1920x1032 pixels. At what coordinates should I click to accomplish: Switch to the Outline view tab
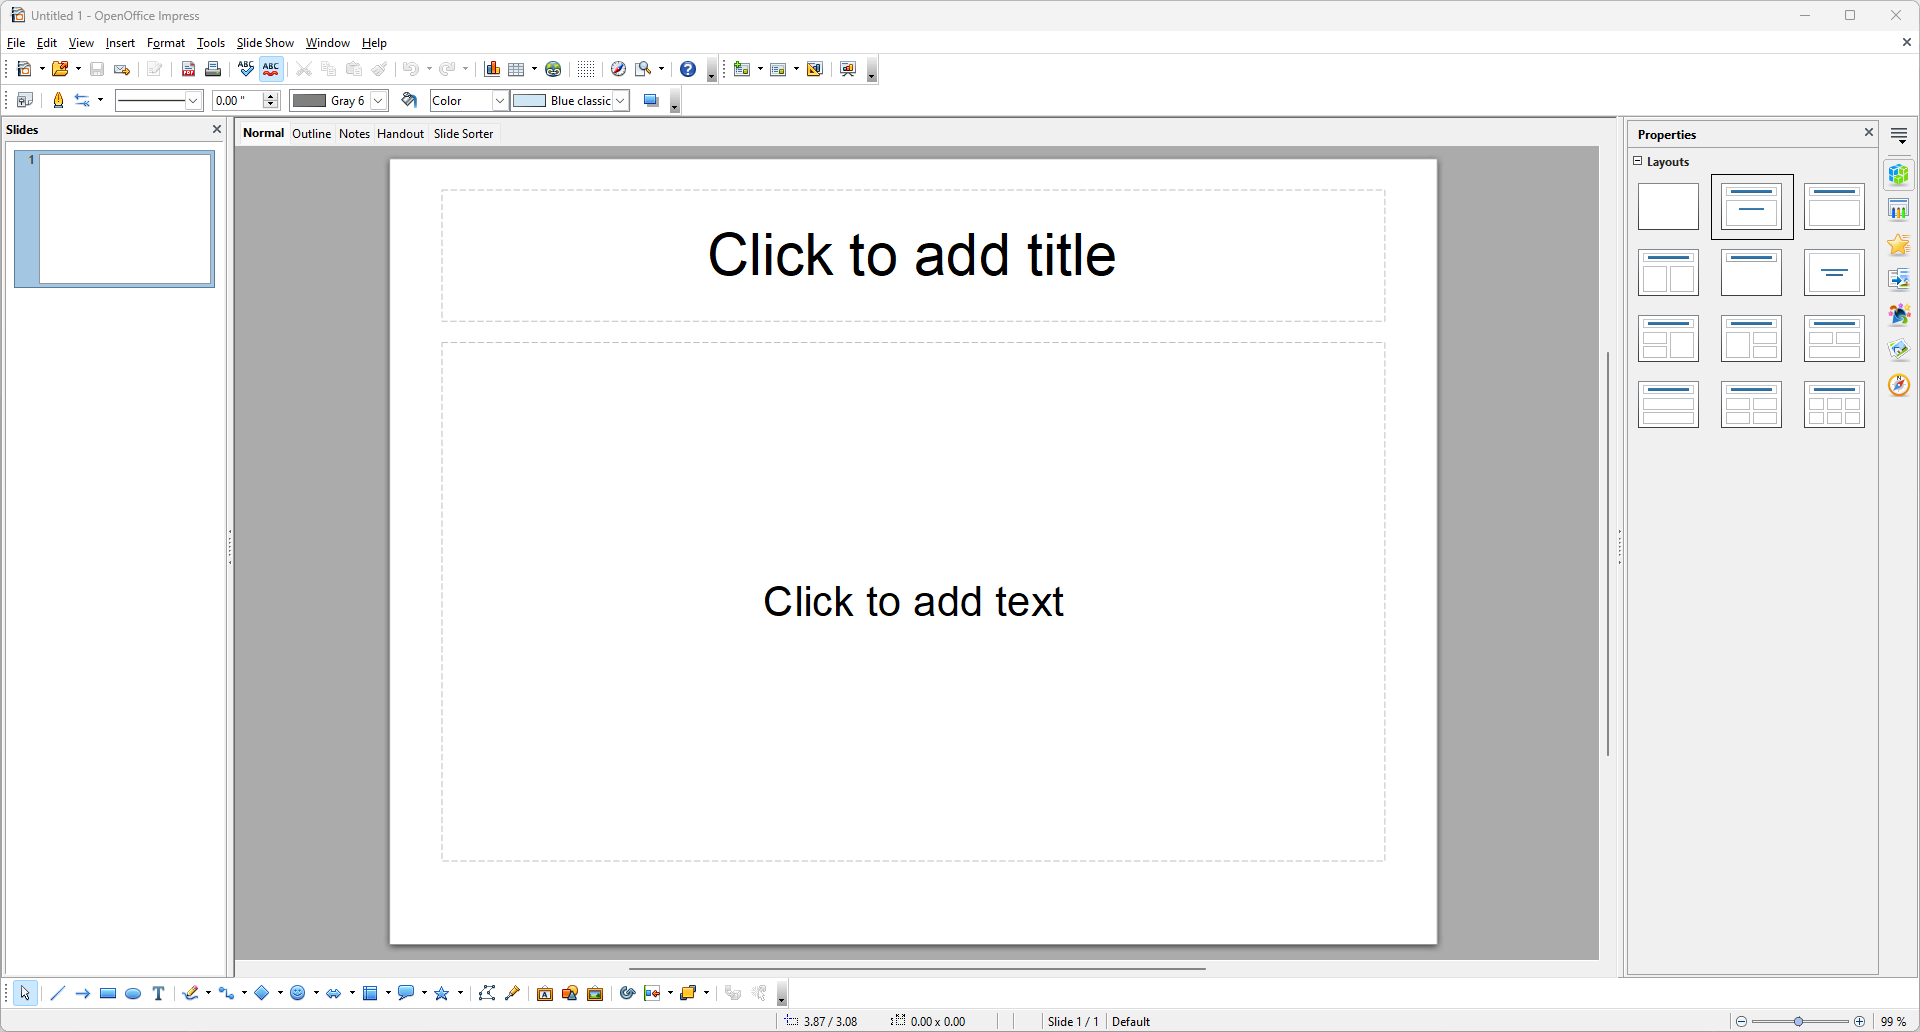click(x=311, y=133)
